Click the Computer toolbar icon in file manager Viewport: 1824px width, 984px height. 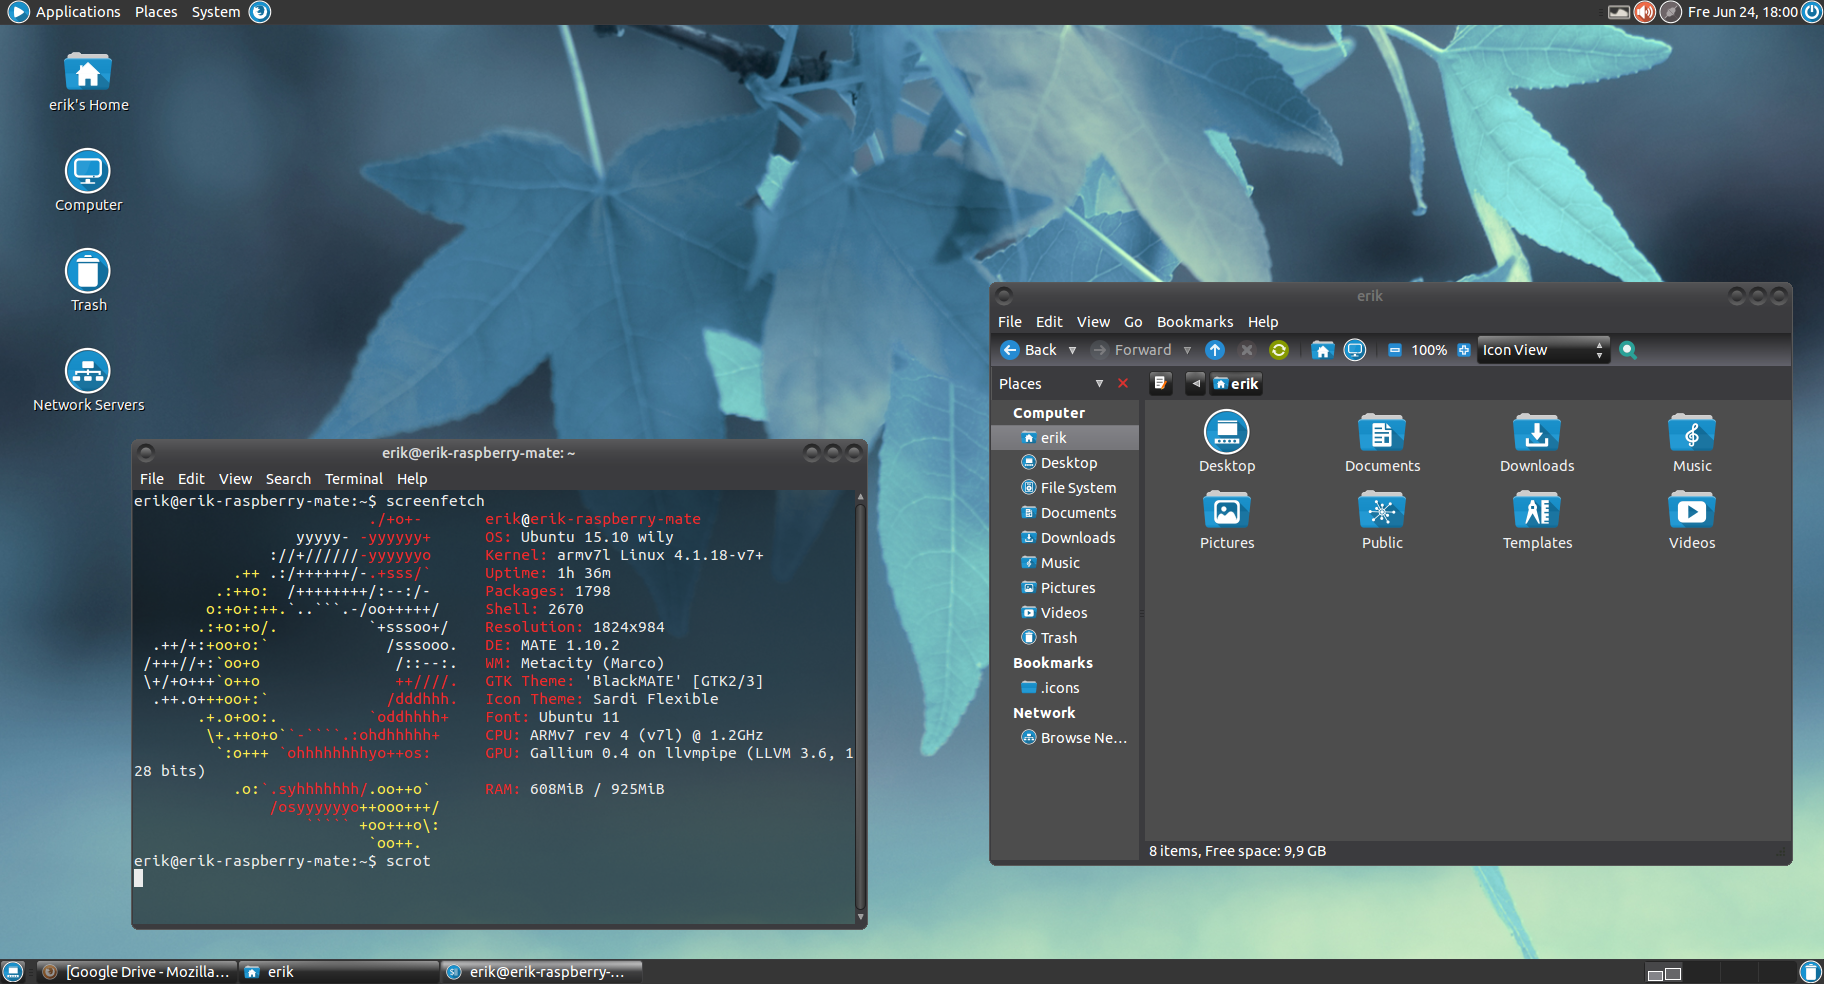pyautogui.click(x=1355, y=350)
